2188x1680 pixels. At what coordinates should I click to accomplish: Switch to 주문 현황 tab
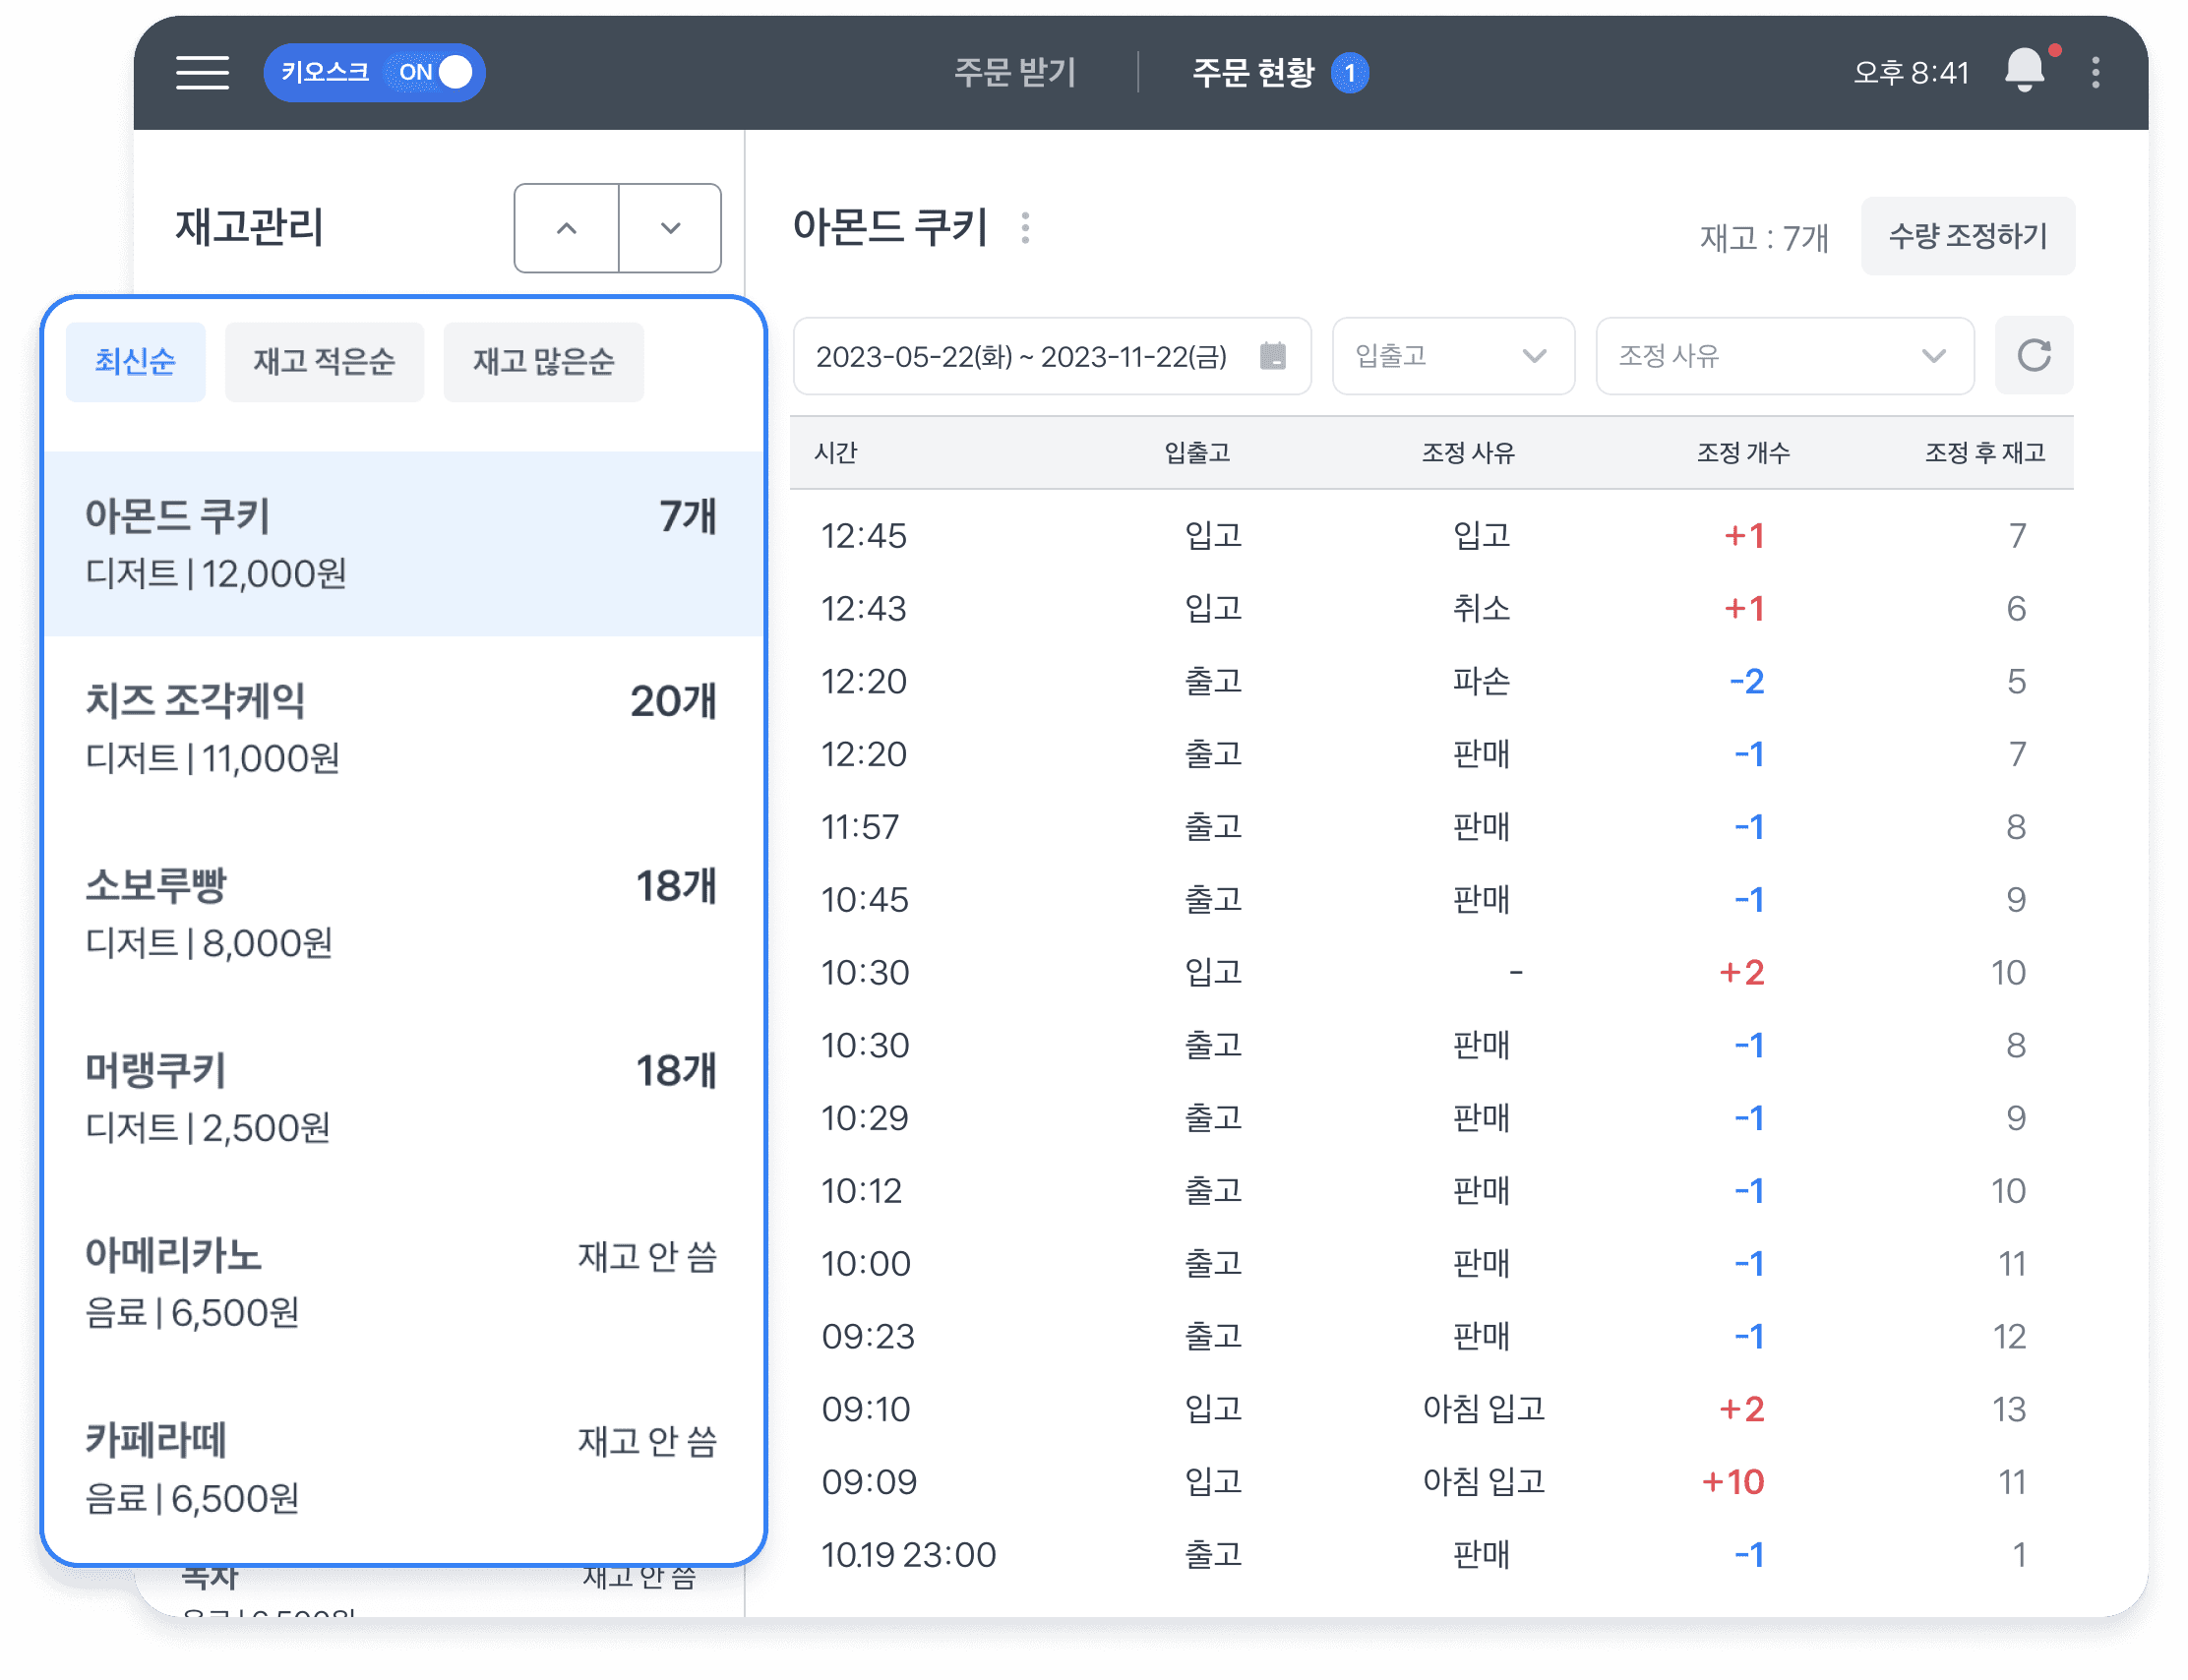click(x=1254, y=72)
